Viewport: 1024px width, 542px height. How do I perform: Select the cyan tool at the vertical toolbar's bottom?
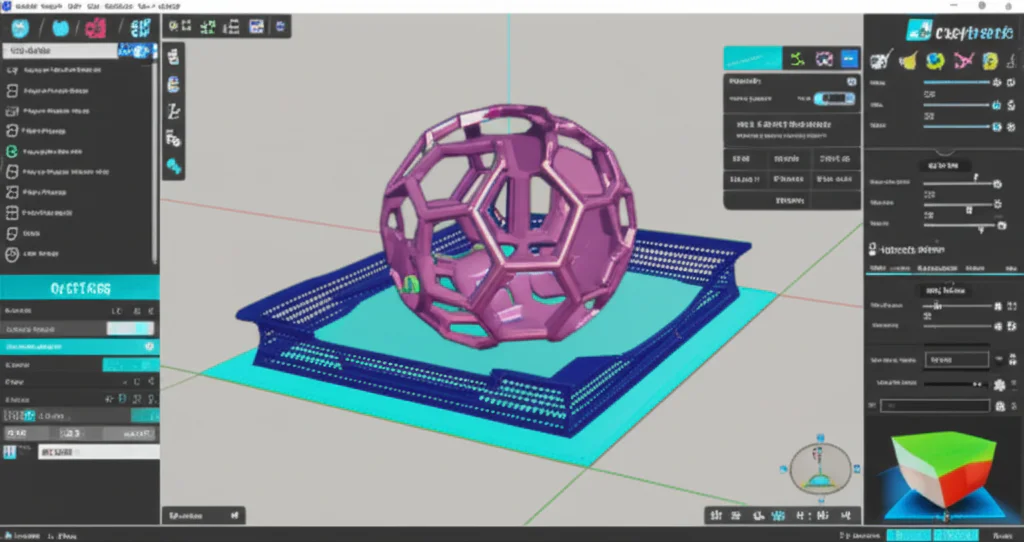(x=174, y=166)
